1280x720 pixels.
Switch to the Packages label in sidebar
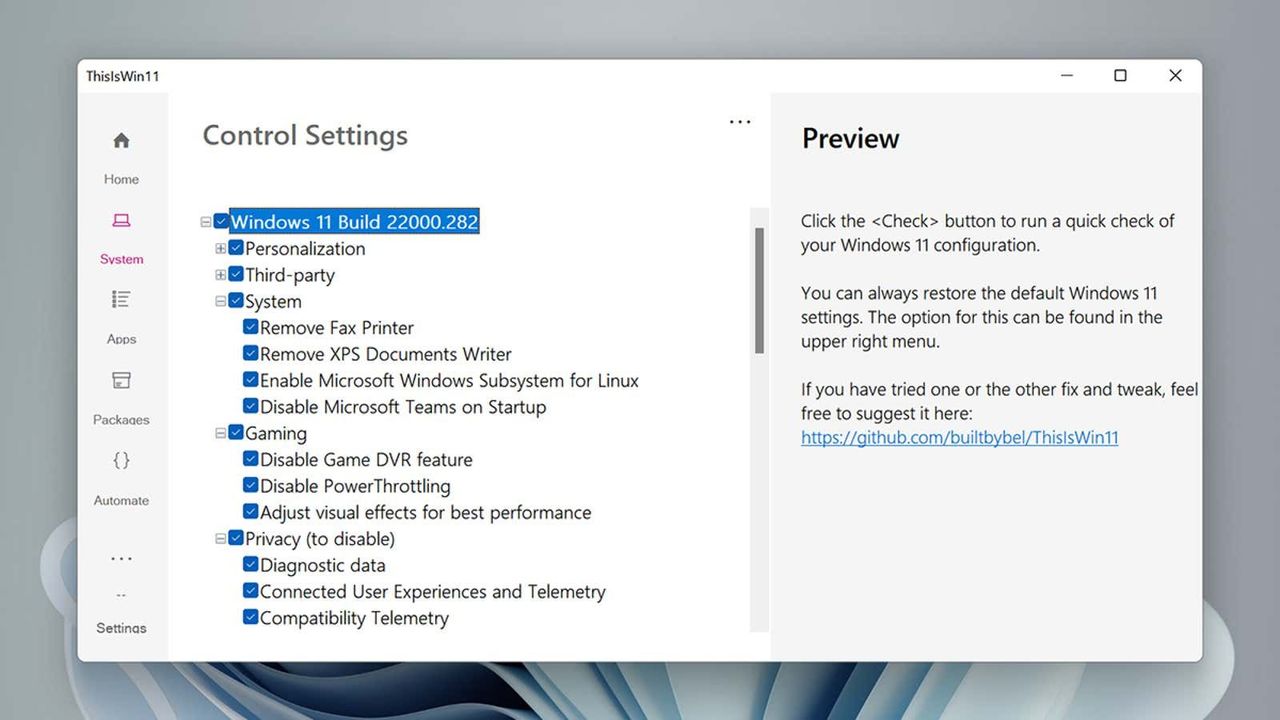click(121, 420)
